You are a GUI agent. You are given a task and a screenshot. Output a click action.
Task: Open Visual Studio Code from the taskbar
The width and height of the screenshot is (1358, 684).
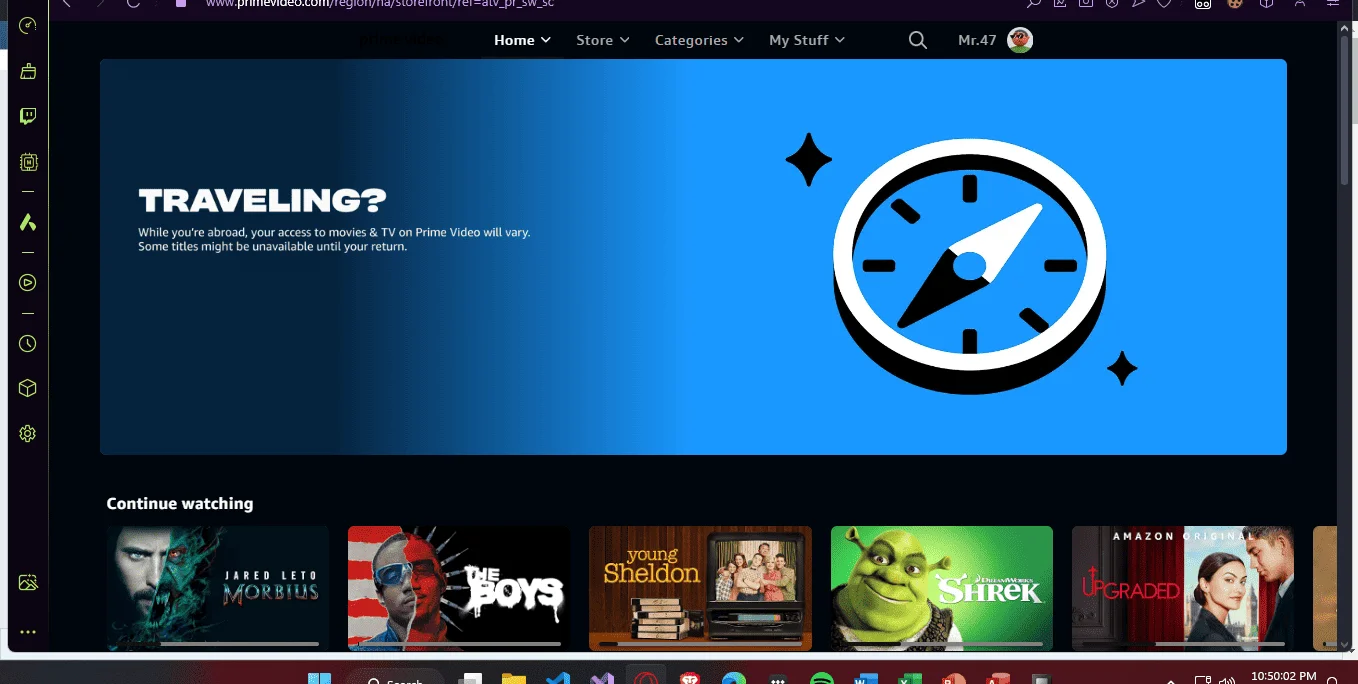(558, 679)
